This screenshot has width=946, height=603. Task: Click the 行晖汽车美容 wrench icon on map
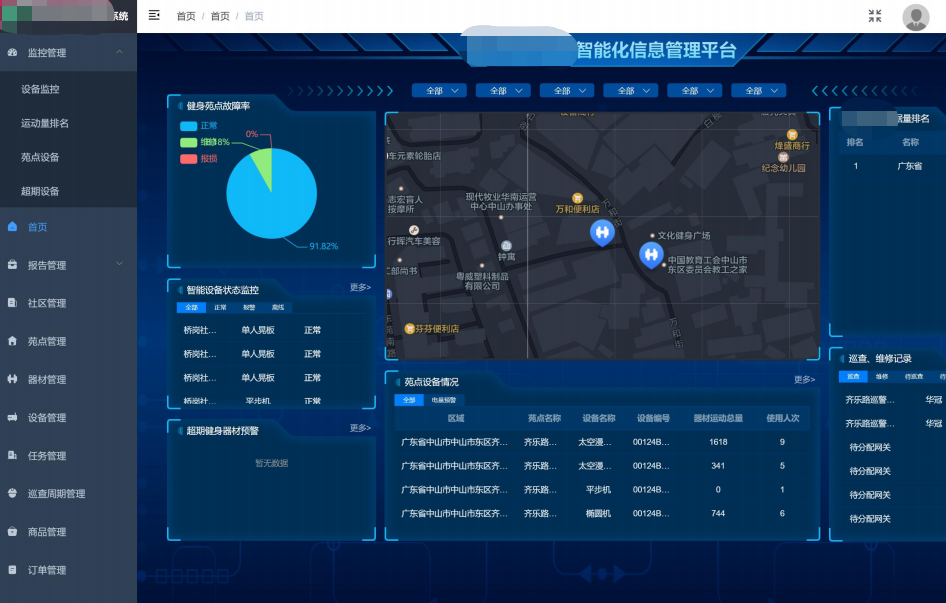414,230
